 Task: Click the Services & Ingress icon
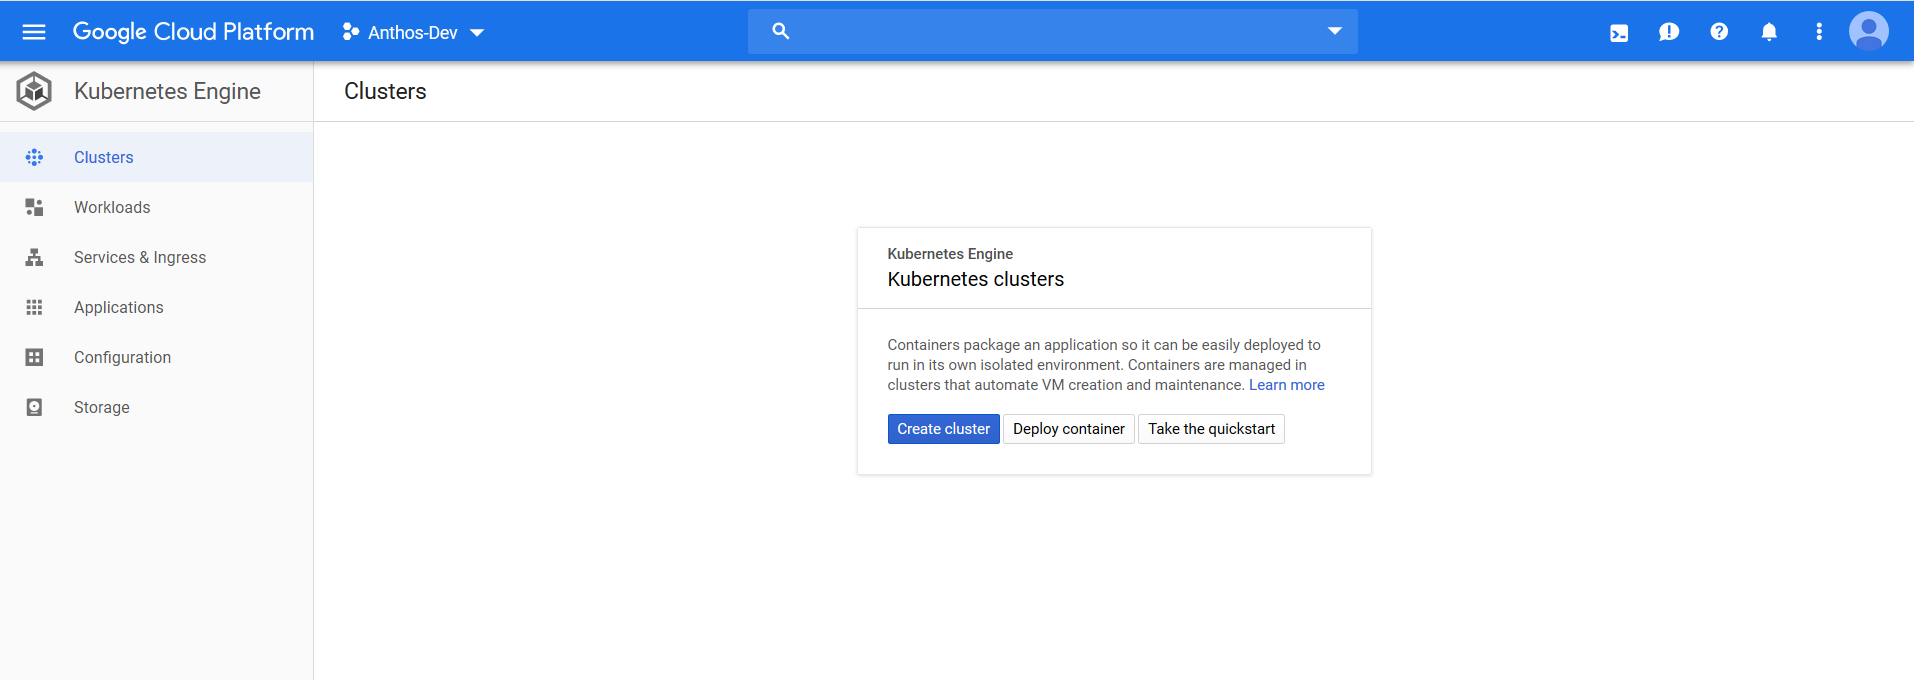(34, 257)
